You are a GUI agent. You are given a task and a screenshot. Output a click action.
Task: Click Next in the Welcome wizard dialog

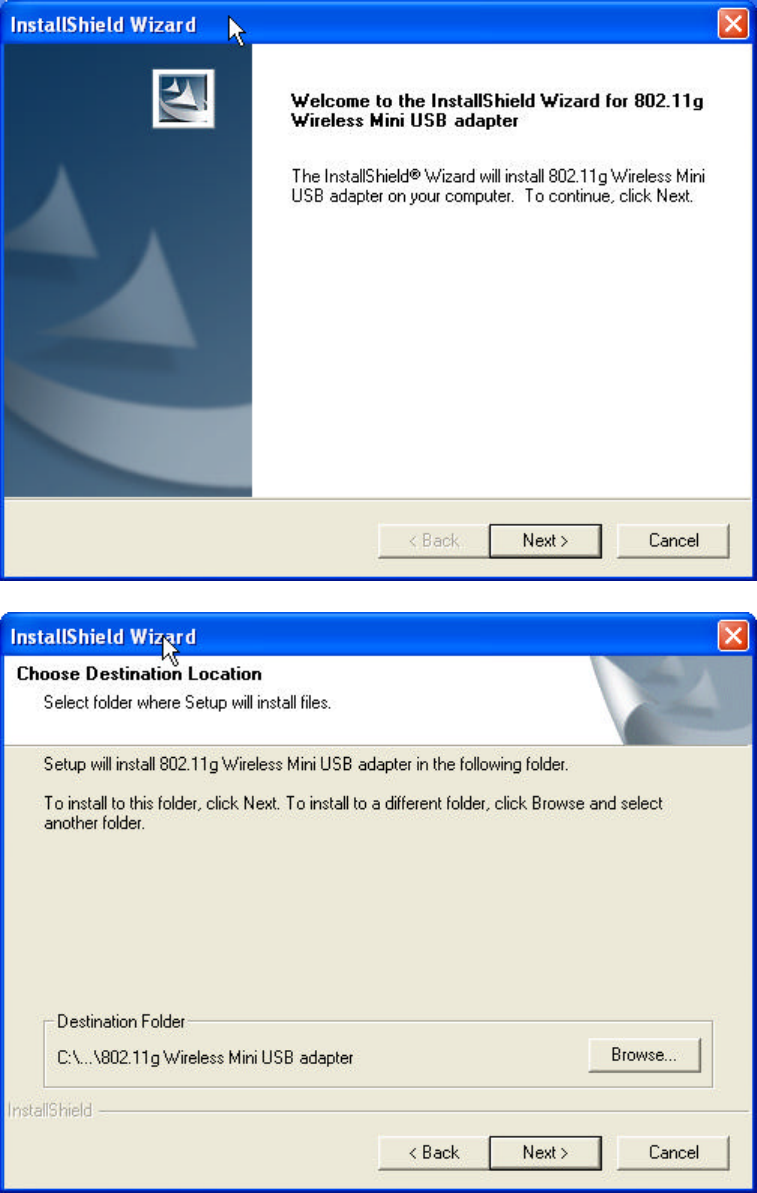click(545, 540)
